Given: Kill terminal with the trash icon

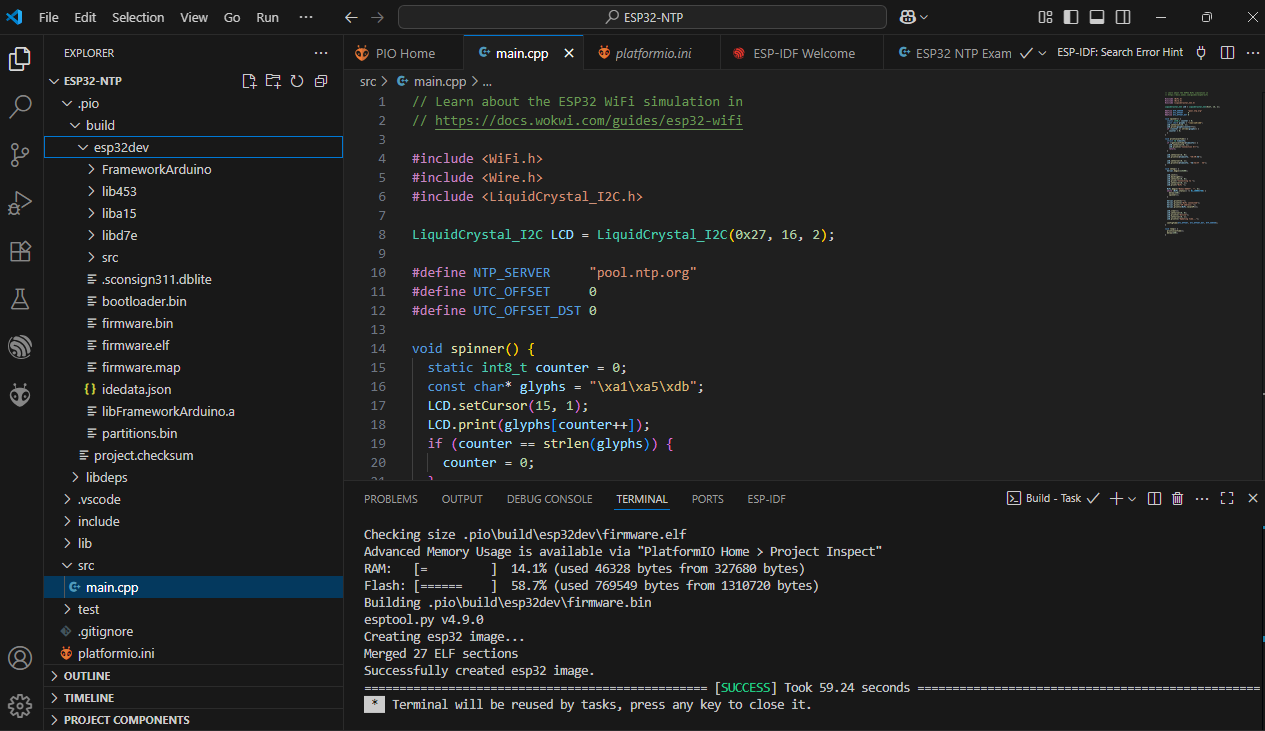Looking at the screenshot, I should (x=1177, y=498).
